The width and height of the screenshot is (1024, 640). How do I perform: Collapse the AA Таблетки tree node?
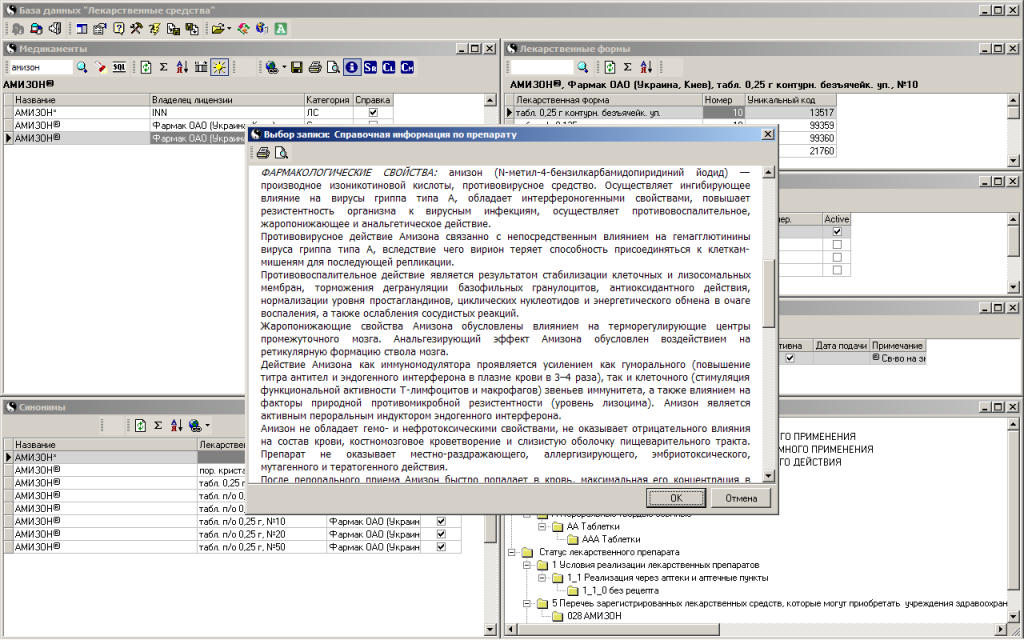tap(542, 526)
